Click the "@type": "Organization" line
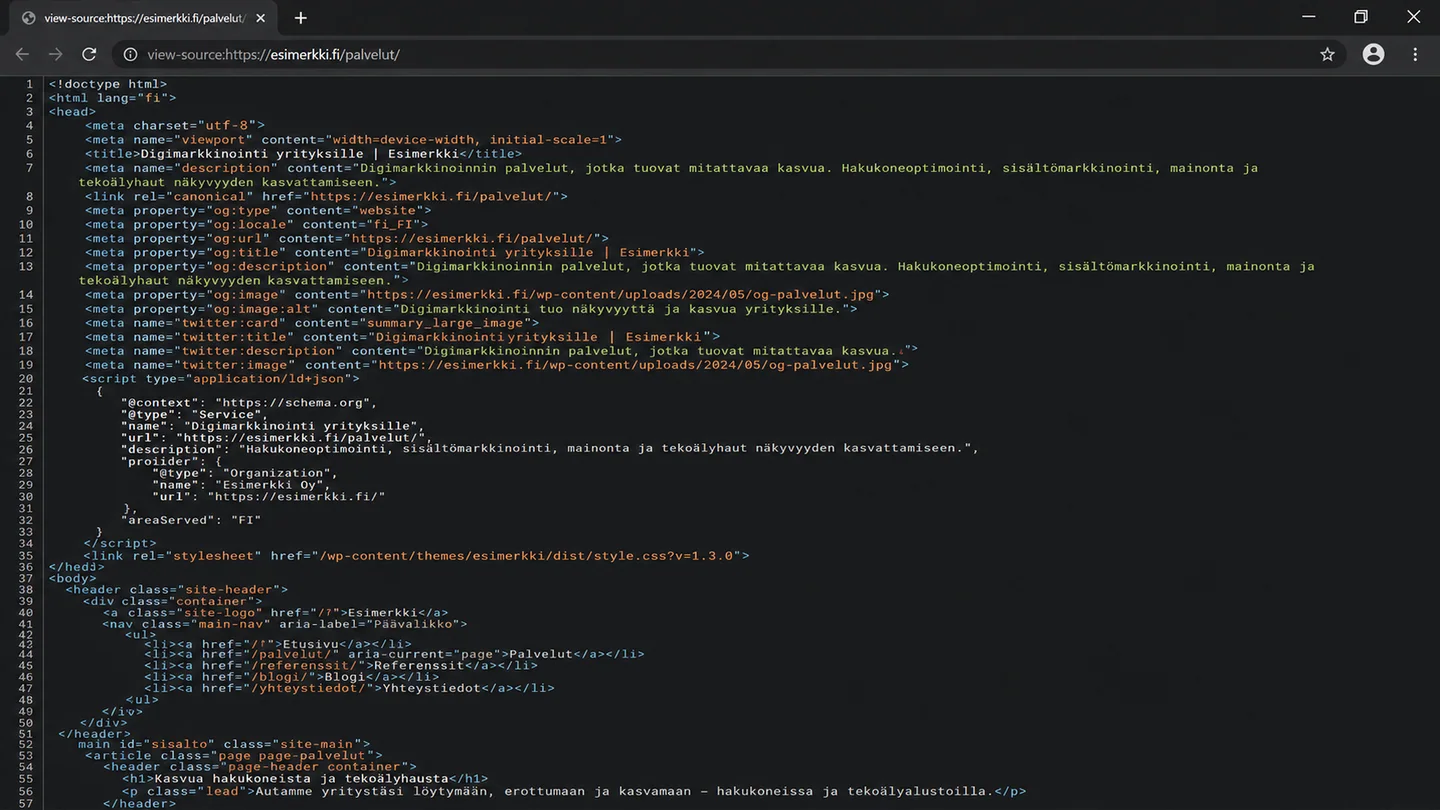The image size is (1440, 810). click(246, 473)
